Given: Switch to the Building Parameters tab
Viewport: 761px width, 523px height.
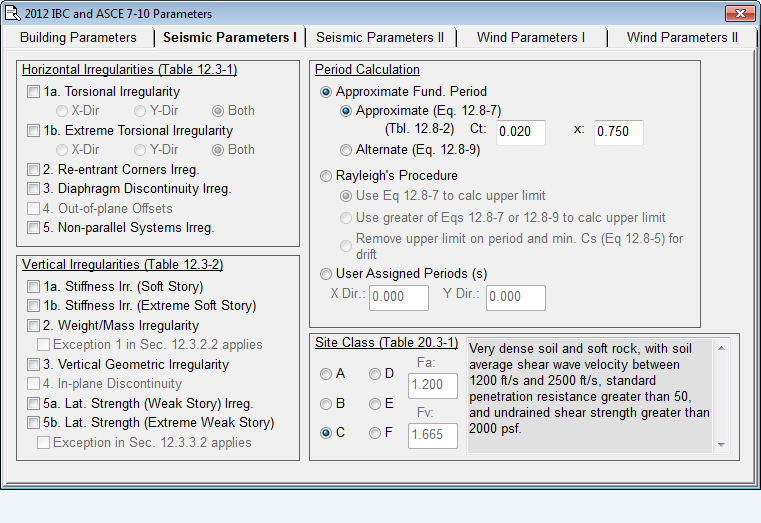Looking at the screenshot, I should pos(78,37).
